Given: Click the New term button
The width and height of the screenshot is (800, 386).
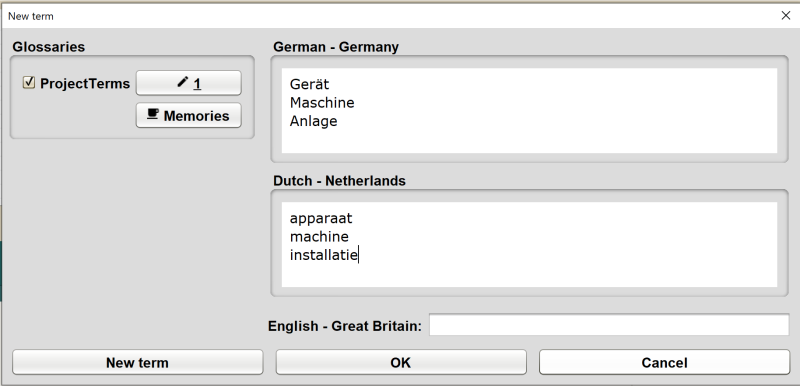Looking at the screenshot, I should 137,362.
